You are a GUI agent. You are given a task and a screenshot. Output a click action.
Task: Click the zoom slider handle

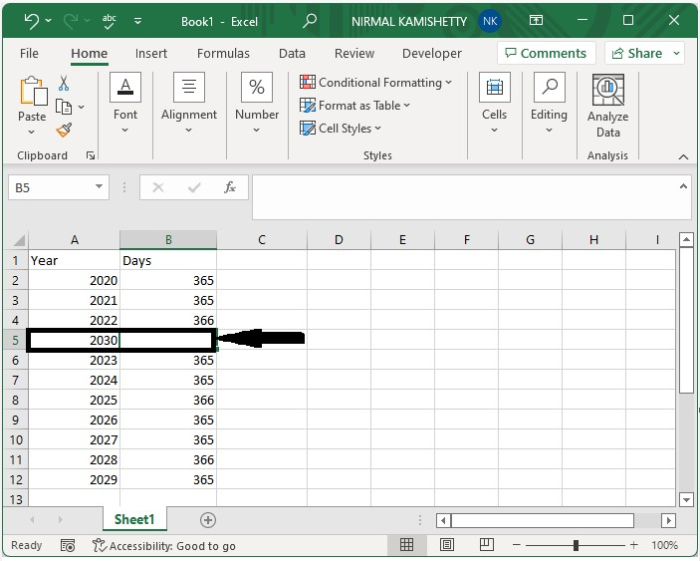point(576,545)
